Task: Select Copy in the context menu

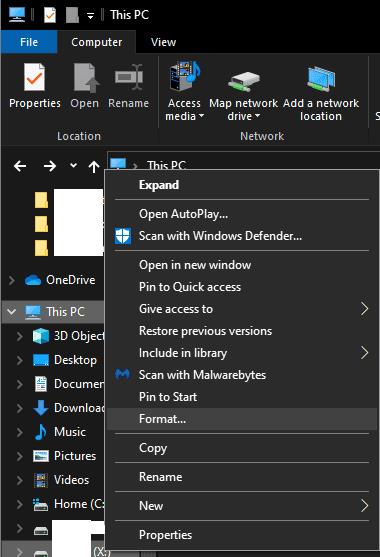Action: pos(241,448)
